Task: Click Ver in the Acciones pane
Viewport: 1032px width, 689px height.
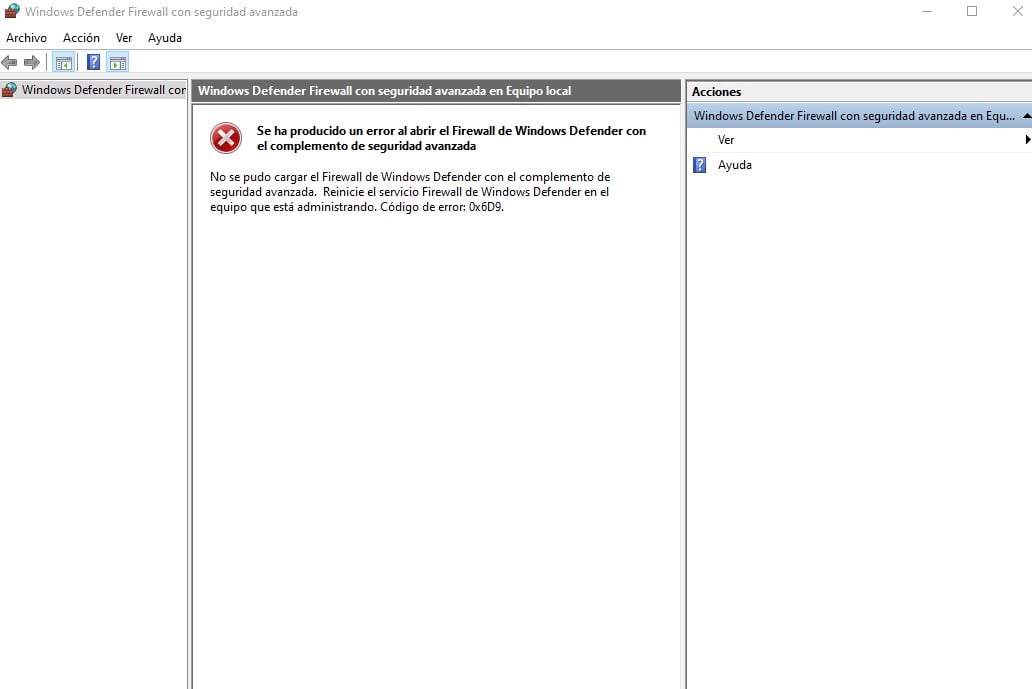Action: pyautogui.click(x=726, y=140)
